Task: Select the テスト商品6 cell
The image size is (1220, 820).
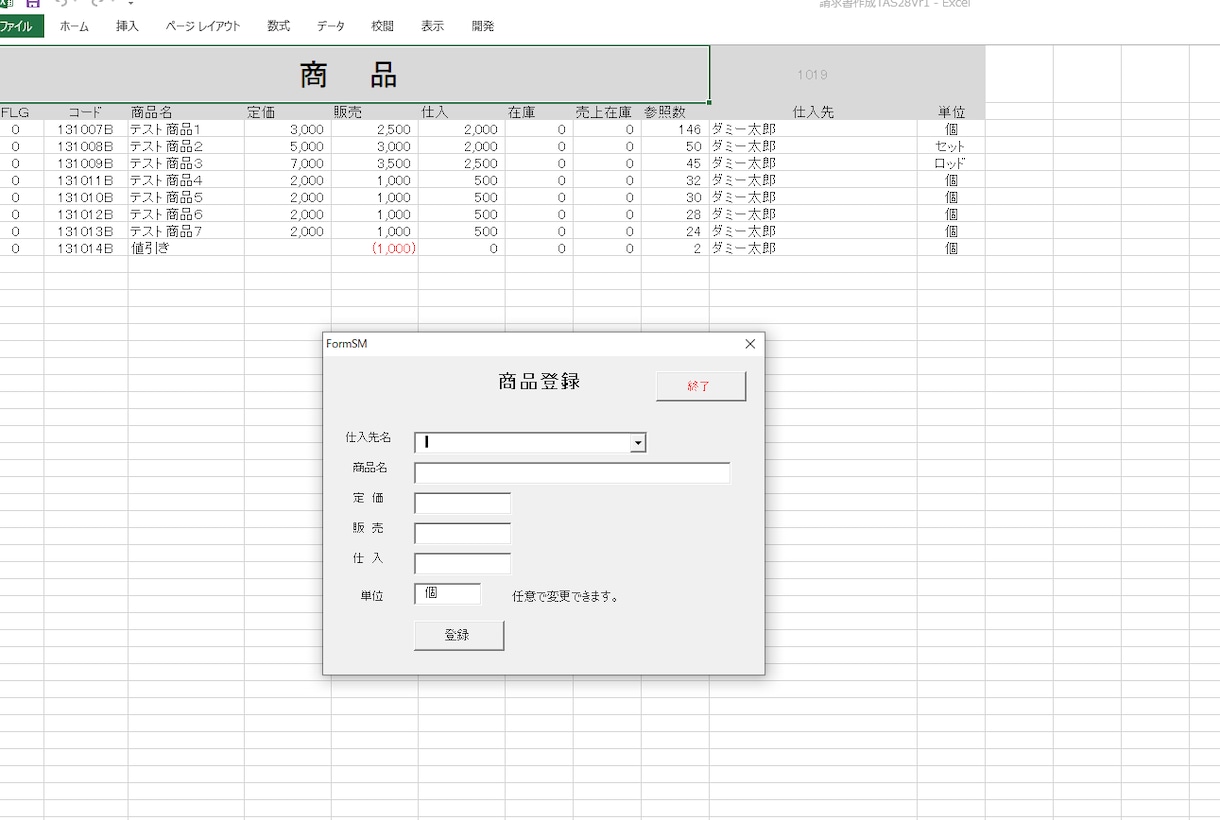Action: 186,214
